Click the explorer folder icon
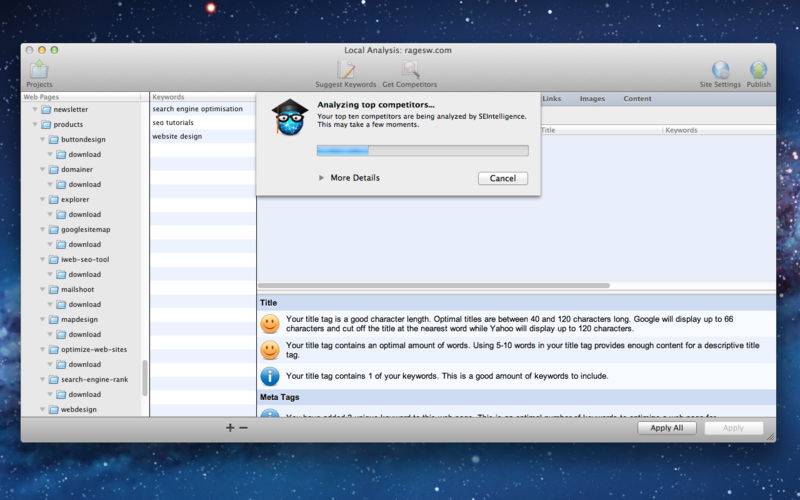The height and width of the screenshot is (500, 800). click(54, 199)
